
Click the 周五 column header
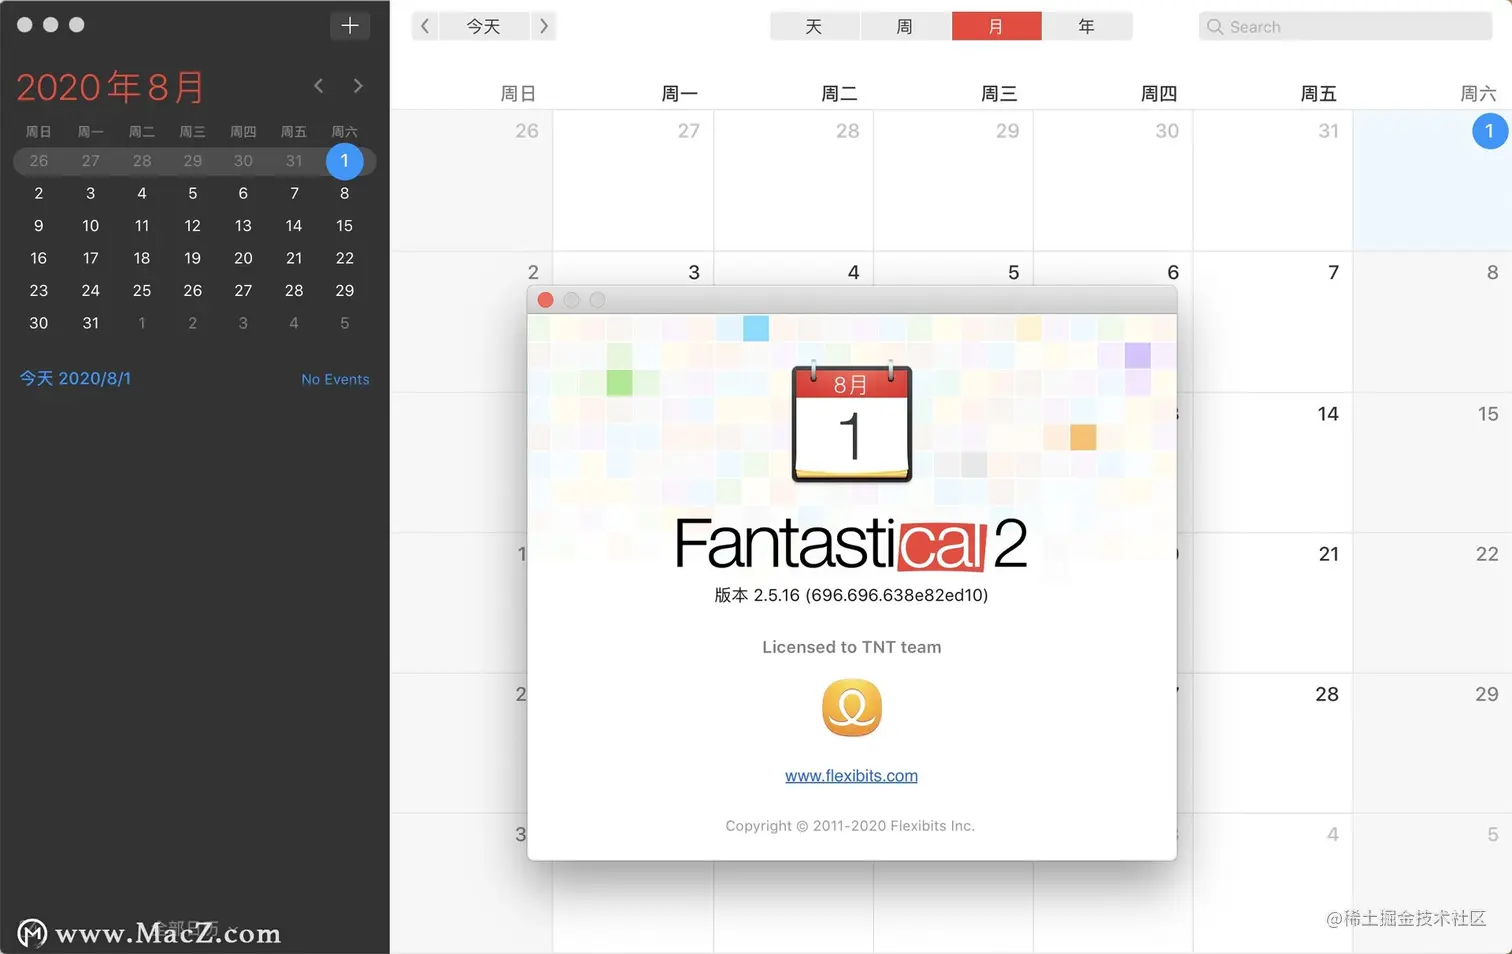point(1318,94)
